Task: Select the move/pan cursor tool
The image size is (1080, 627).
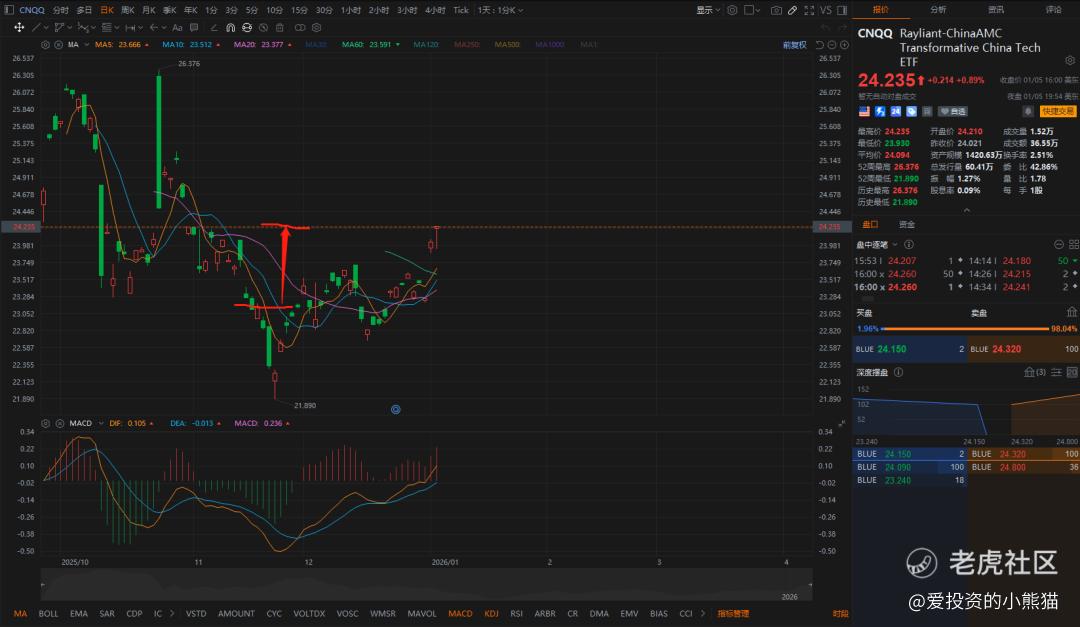Action: tap(19, 28)
